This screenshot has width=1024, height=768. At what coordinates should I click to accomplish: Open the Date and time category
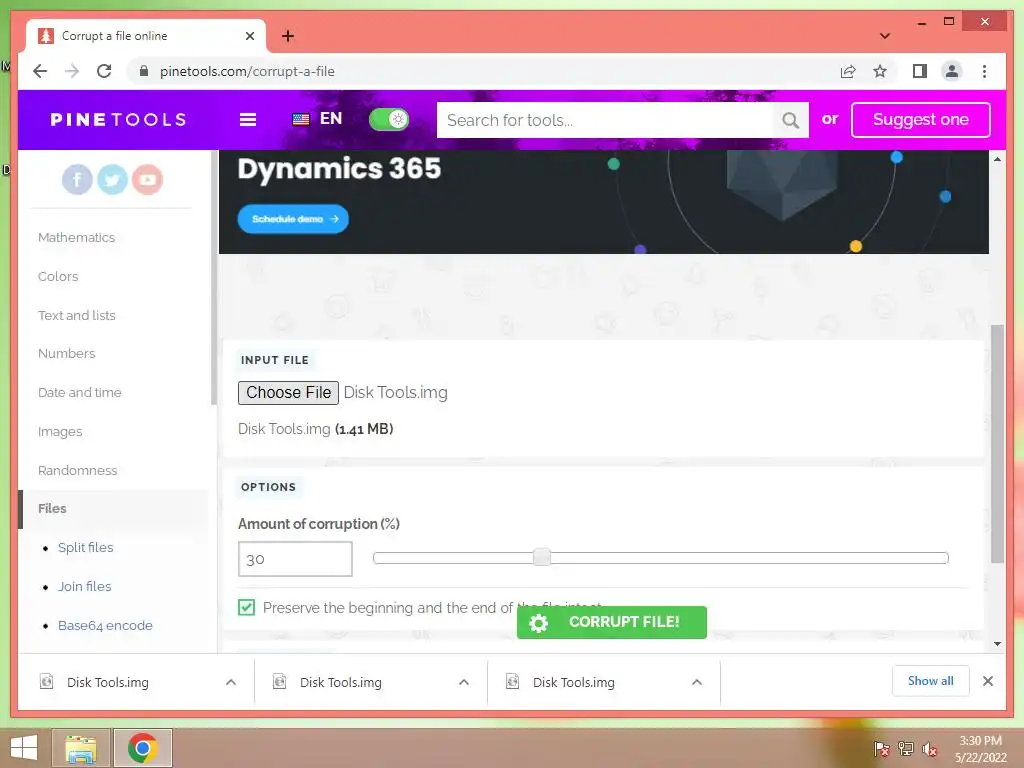[x=79, y=392]
